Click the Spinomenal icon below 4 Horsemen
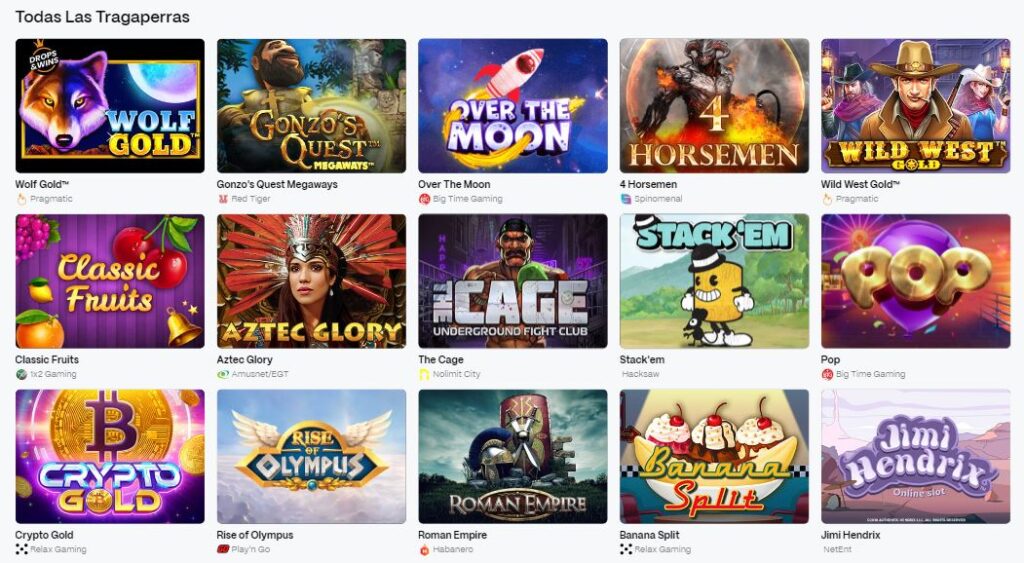The height and width of the screenshot is (563, 1024). pos(626,199)
